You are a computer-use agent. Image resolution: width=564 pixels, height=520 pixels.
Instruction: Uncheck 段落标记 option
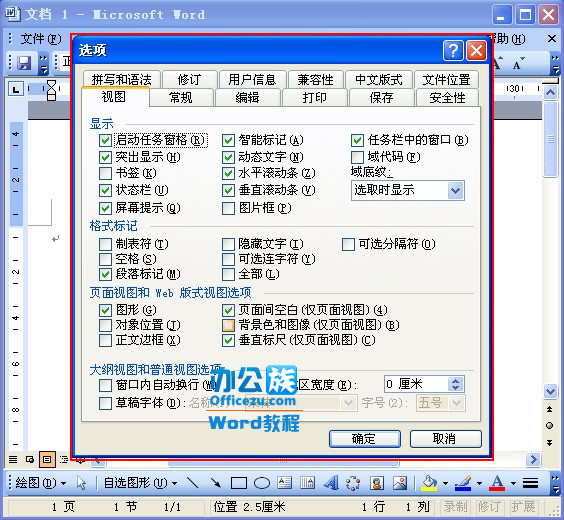tap(105, 274)
